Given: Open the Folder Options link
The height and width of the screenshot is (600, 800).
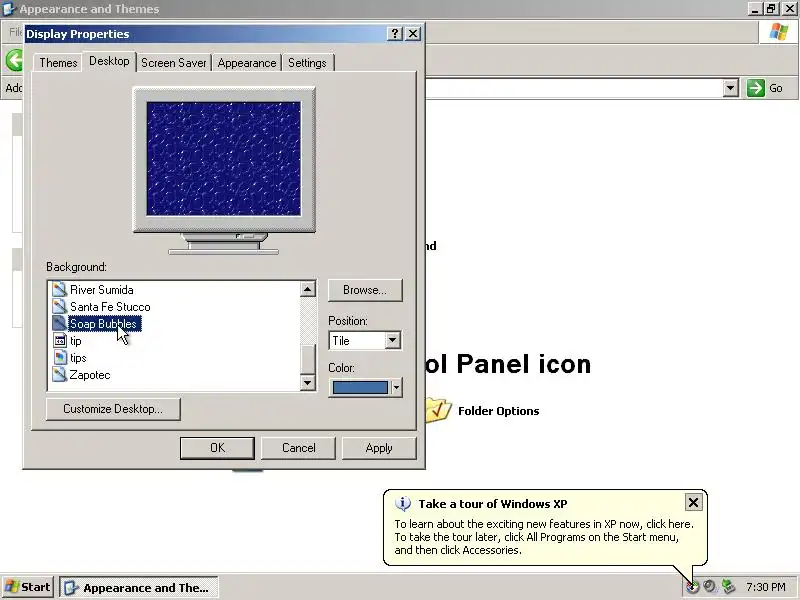Looking at the screenshot, I should click(x=498, y=411).
